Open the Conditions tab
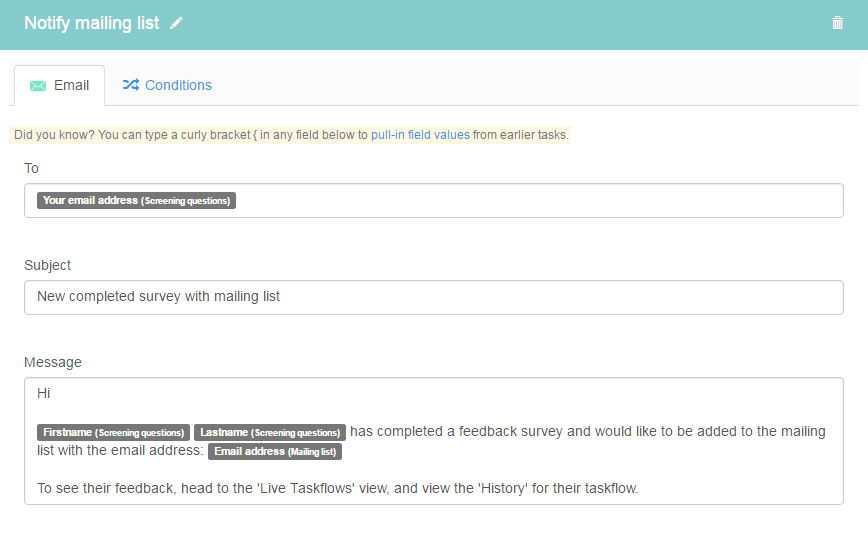Viewport: 868px width, 534px height. click(167, 85)
